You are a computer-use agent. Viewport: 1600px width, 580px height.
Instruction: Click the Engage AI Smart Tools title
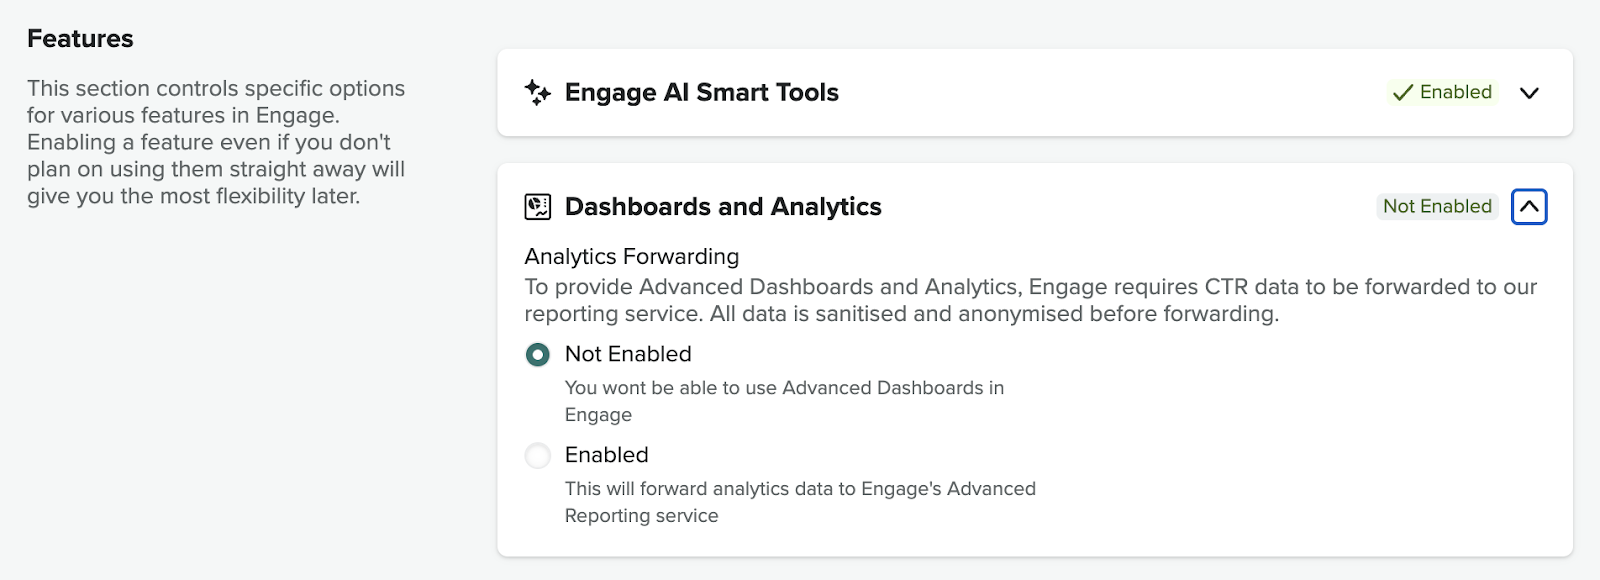(x=701, y=92)
